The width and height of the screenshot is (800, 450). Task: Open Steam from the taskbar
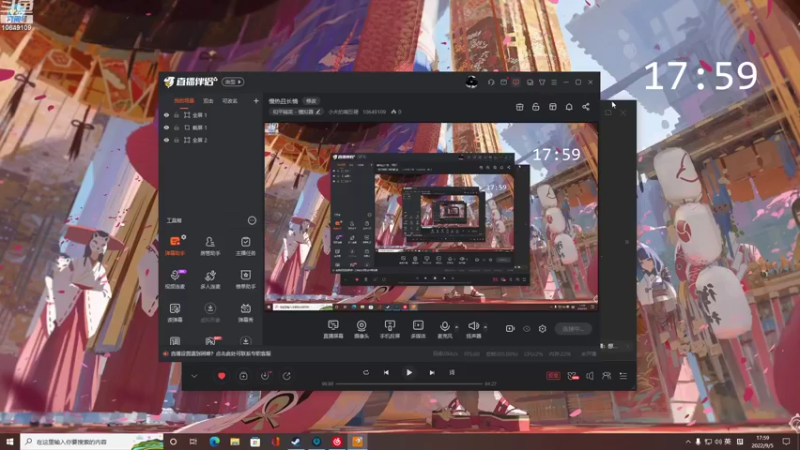click(296, 442)
